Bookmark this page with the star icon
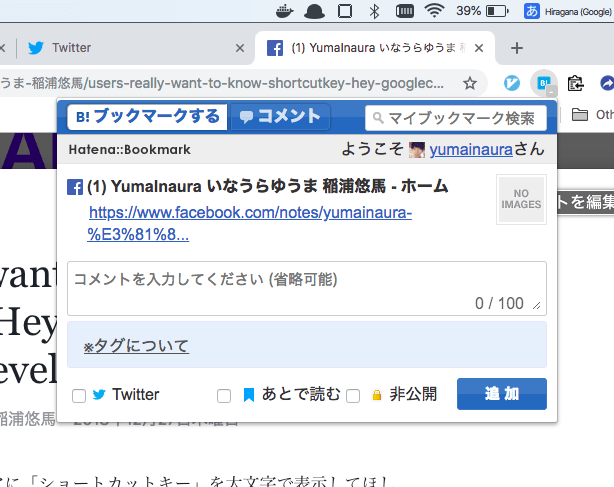The image size is (614, 487). click(470, 83)
